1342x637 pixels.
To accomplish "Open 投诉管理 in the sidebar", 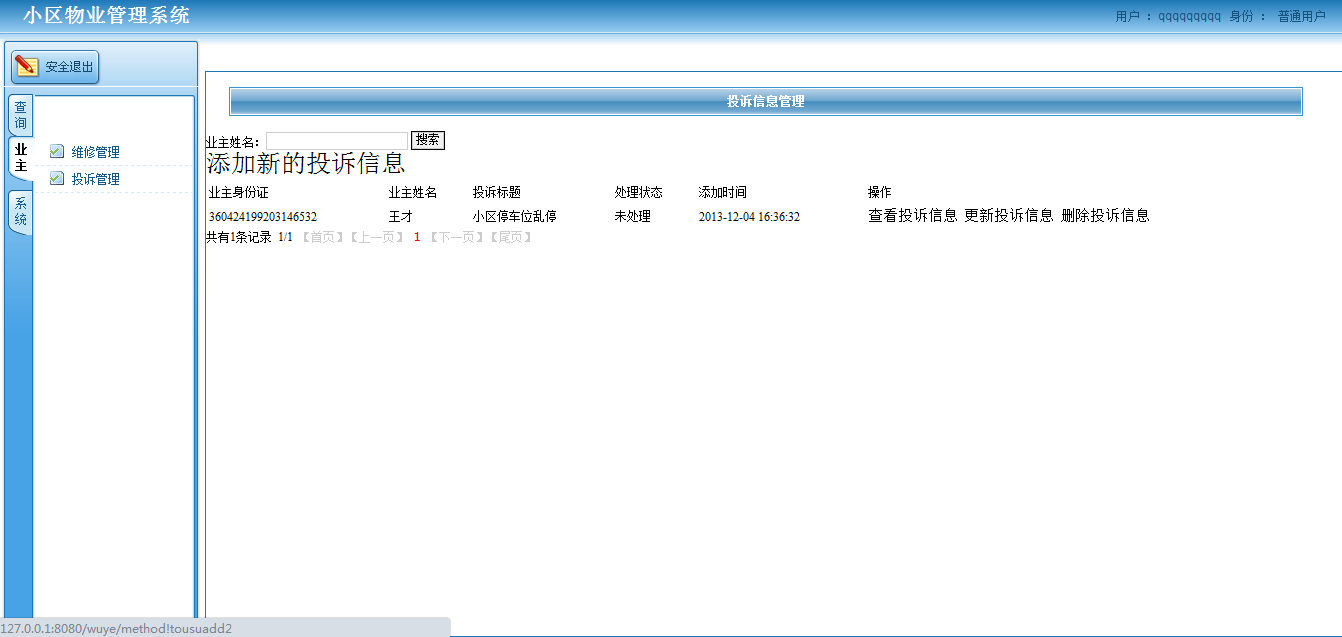I will point(95,179).
